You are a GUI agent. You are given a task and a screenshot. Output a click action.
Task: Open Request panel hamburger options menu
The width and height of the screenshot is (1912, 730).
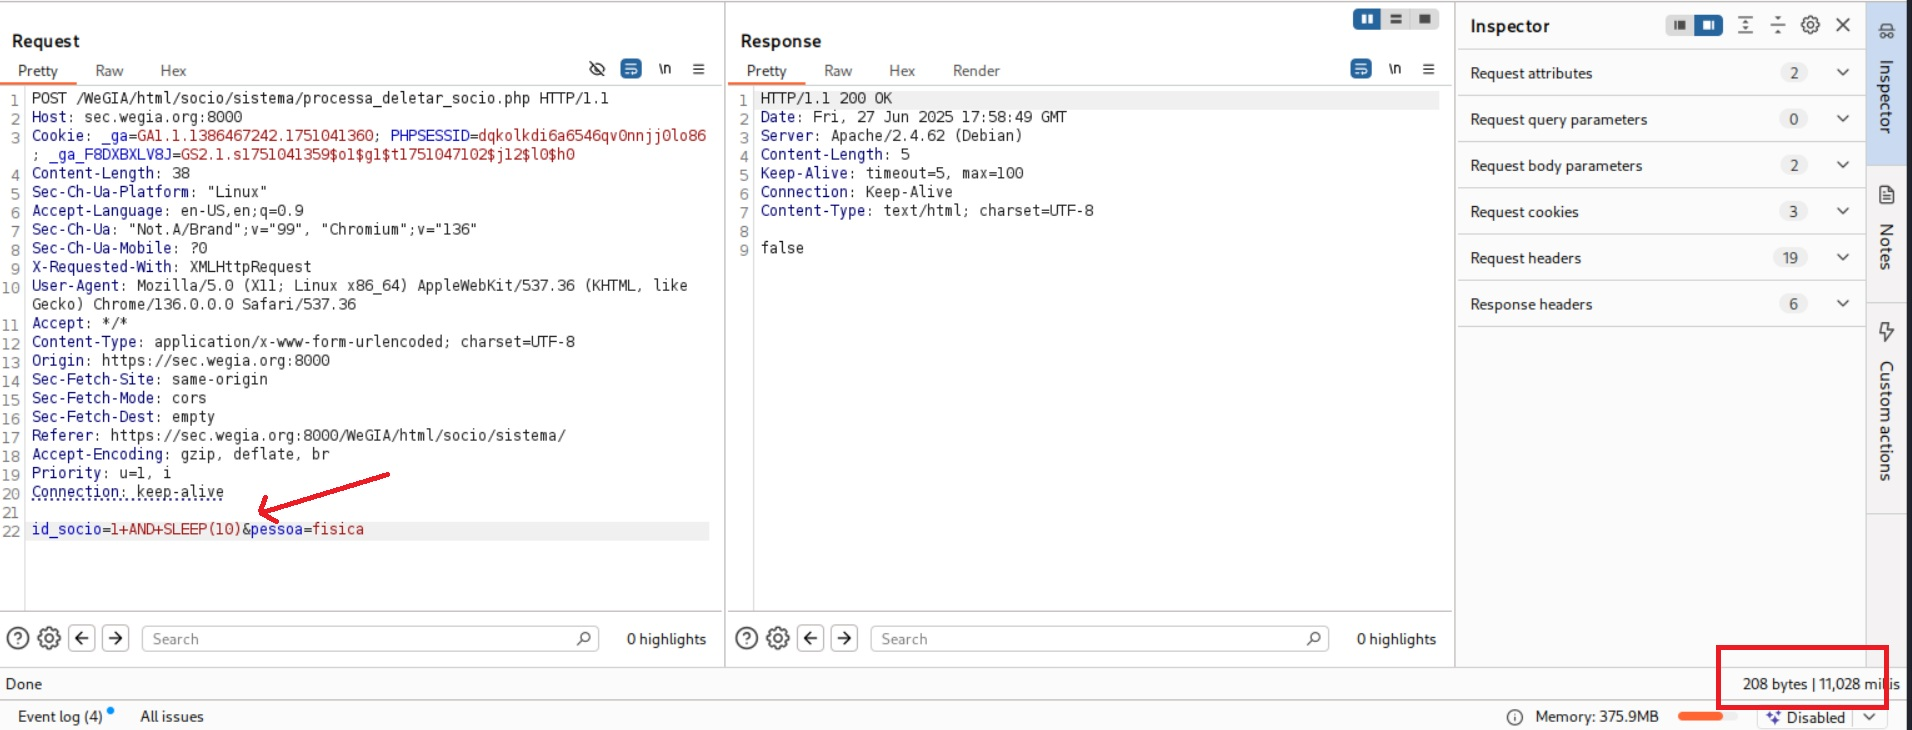(699, 69)
